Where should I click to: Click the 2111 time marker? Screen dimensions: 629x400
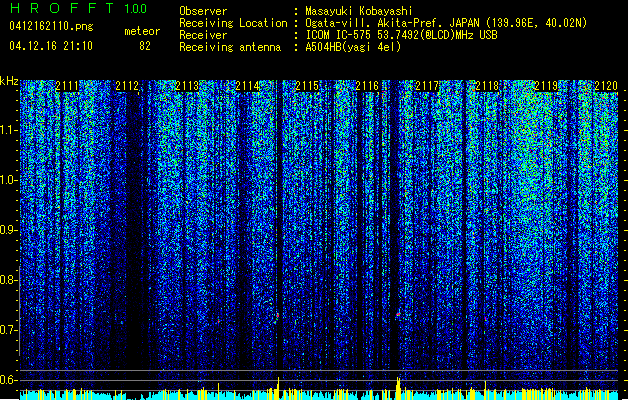(67, 86)
